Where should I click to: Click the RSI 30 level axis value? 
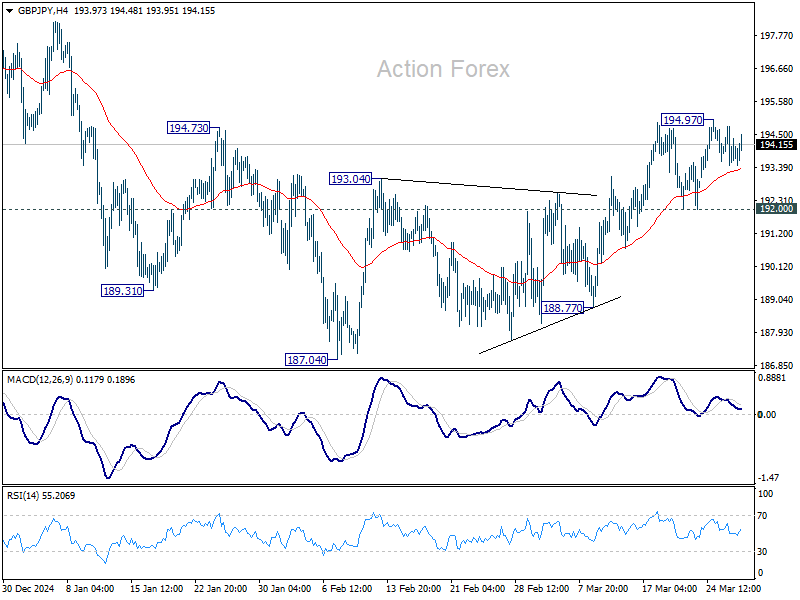(x=762, y=552)
